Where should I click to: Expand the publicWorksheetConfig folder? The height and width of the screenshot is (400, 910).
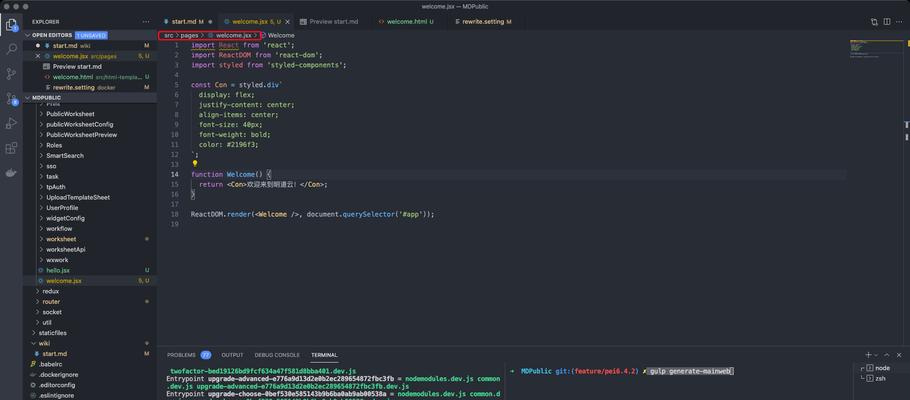point(80,124)
